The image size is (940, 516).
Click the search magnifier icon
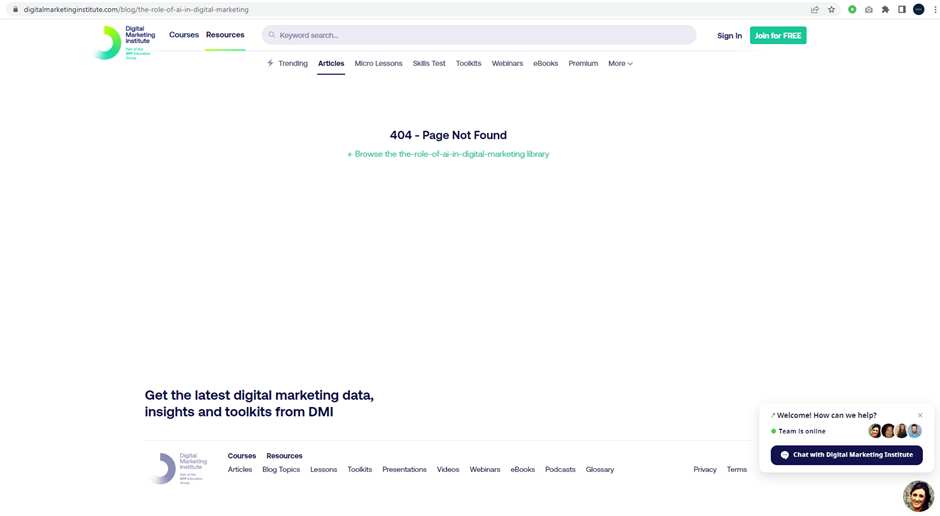coord(272,35)
